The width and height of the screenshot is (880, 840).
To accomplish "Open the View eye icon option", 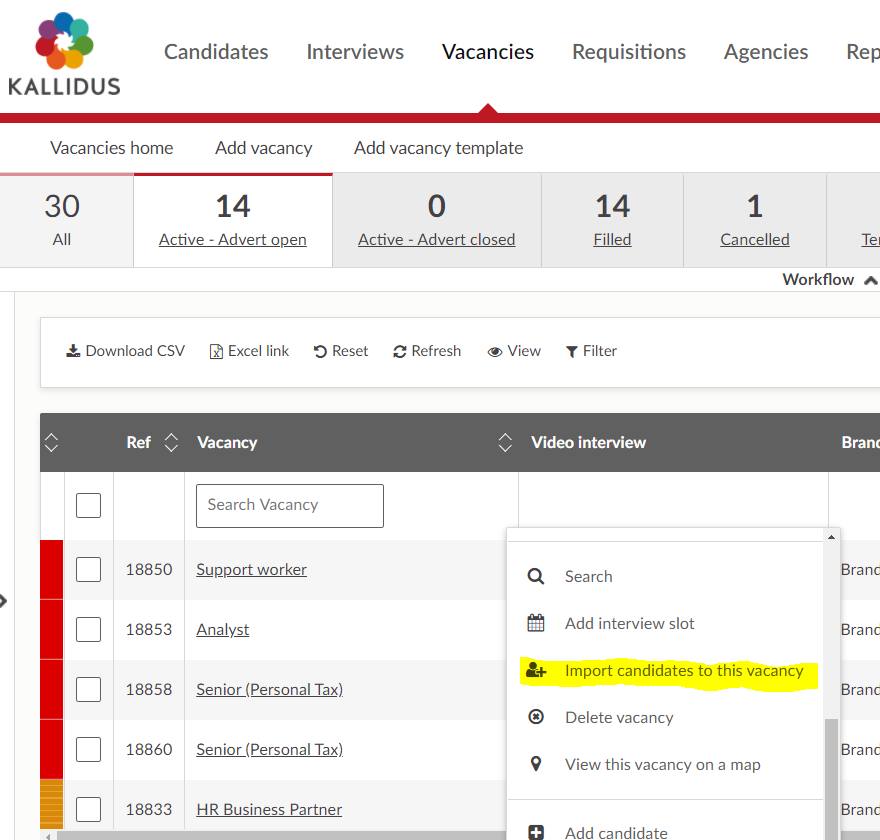I will click(x=494, y=351).
